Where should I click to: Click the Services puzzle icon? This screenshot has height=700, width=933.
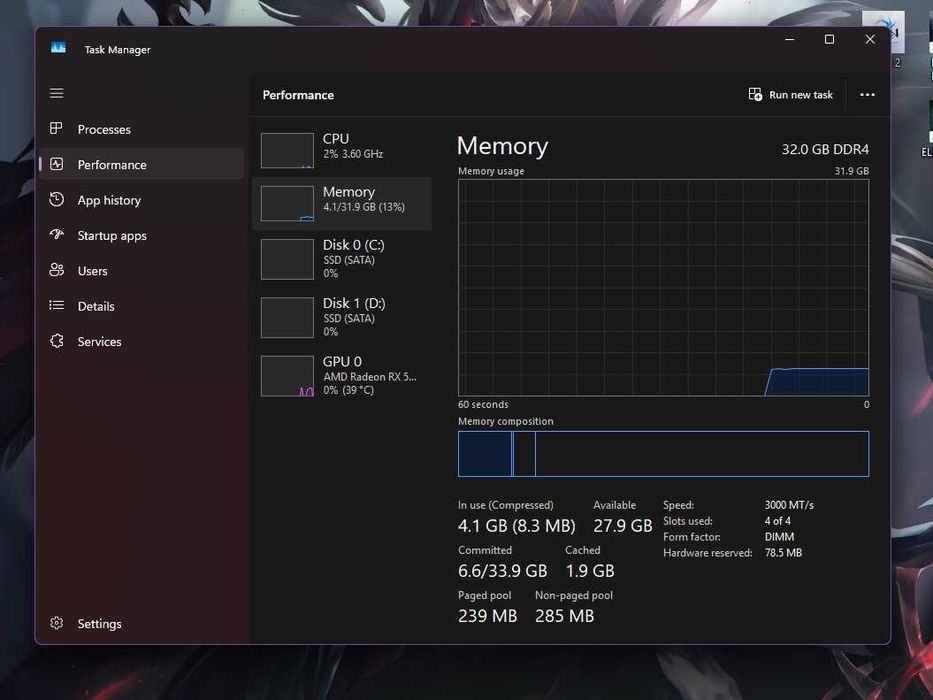(57, 341)
